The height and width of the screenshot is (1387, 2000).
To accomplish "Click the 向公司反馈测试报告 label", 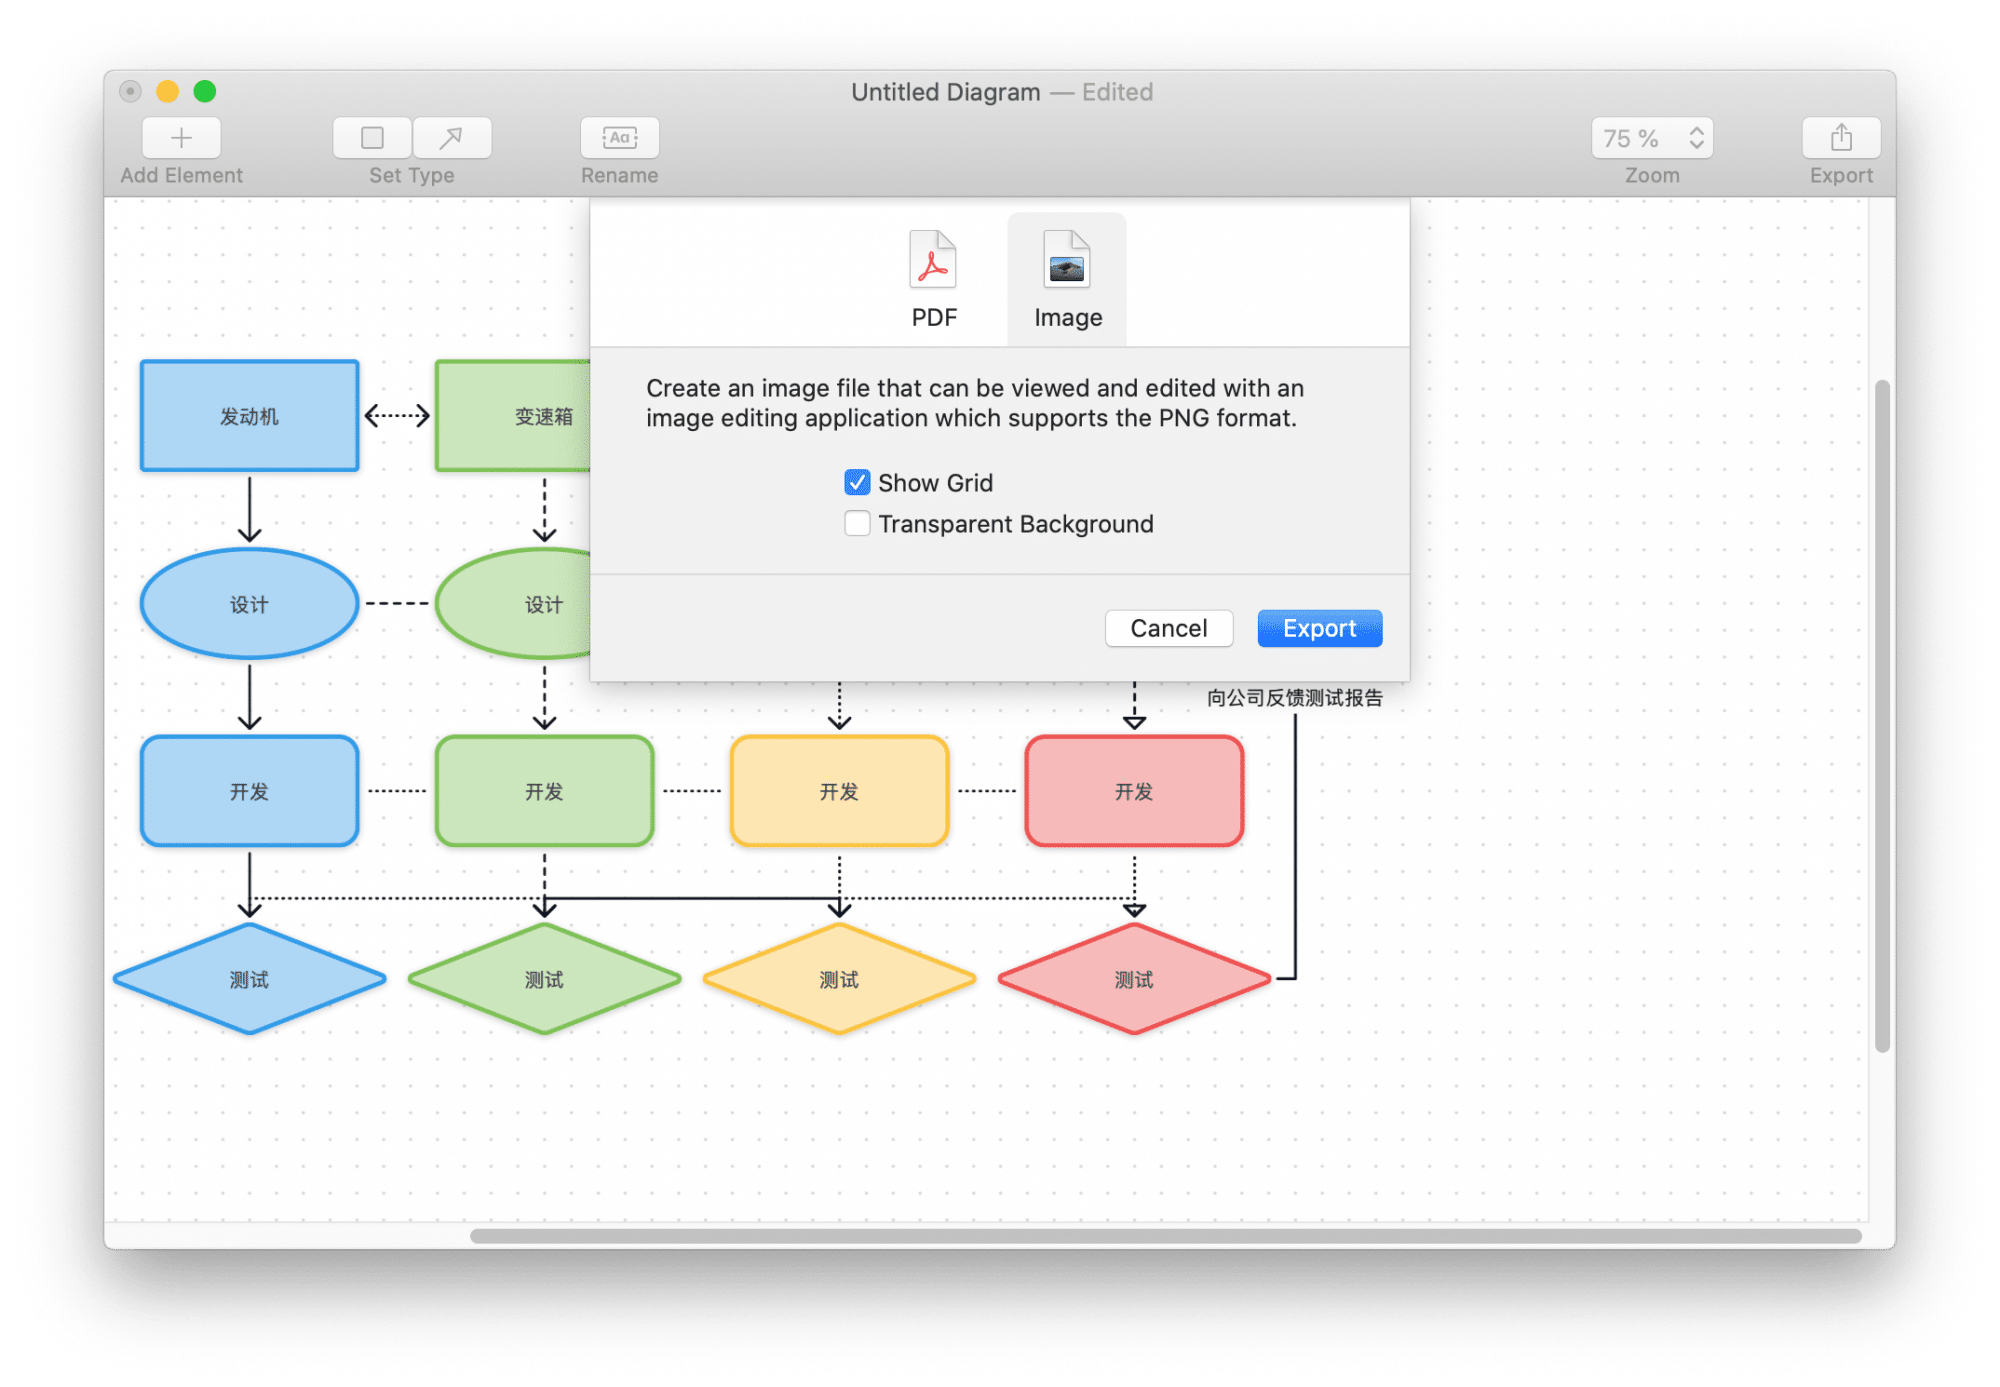I will coord(1294,698).
